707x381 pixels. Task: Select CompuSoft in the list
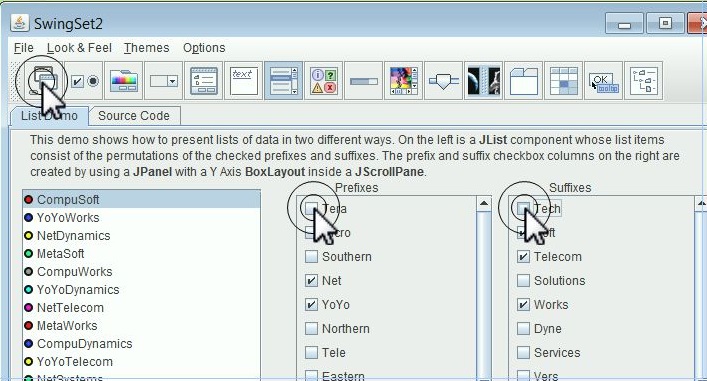(142, 199)
